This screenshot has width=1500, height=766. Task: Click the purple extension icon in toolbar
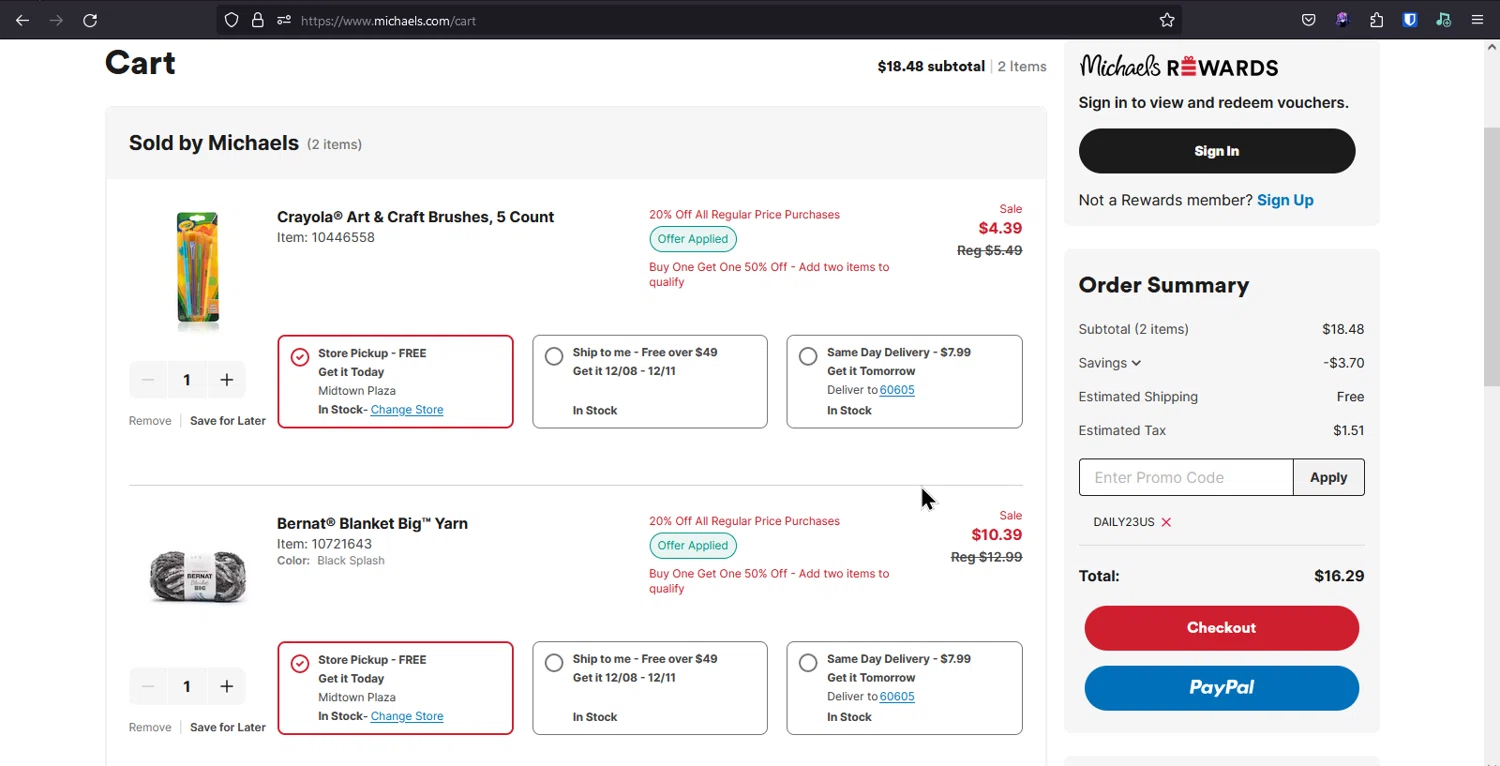(1342, 20)
